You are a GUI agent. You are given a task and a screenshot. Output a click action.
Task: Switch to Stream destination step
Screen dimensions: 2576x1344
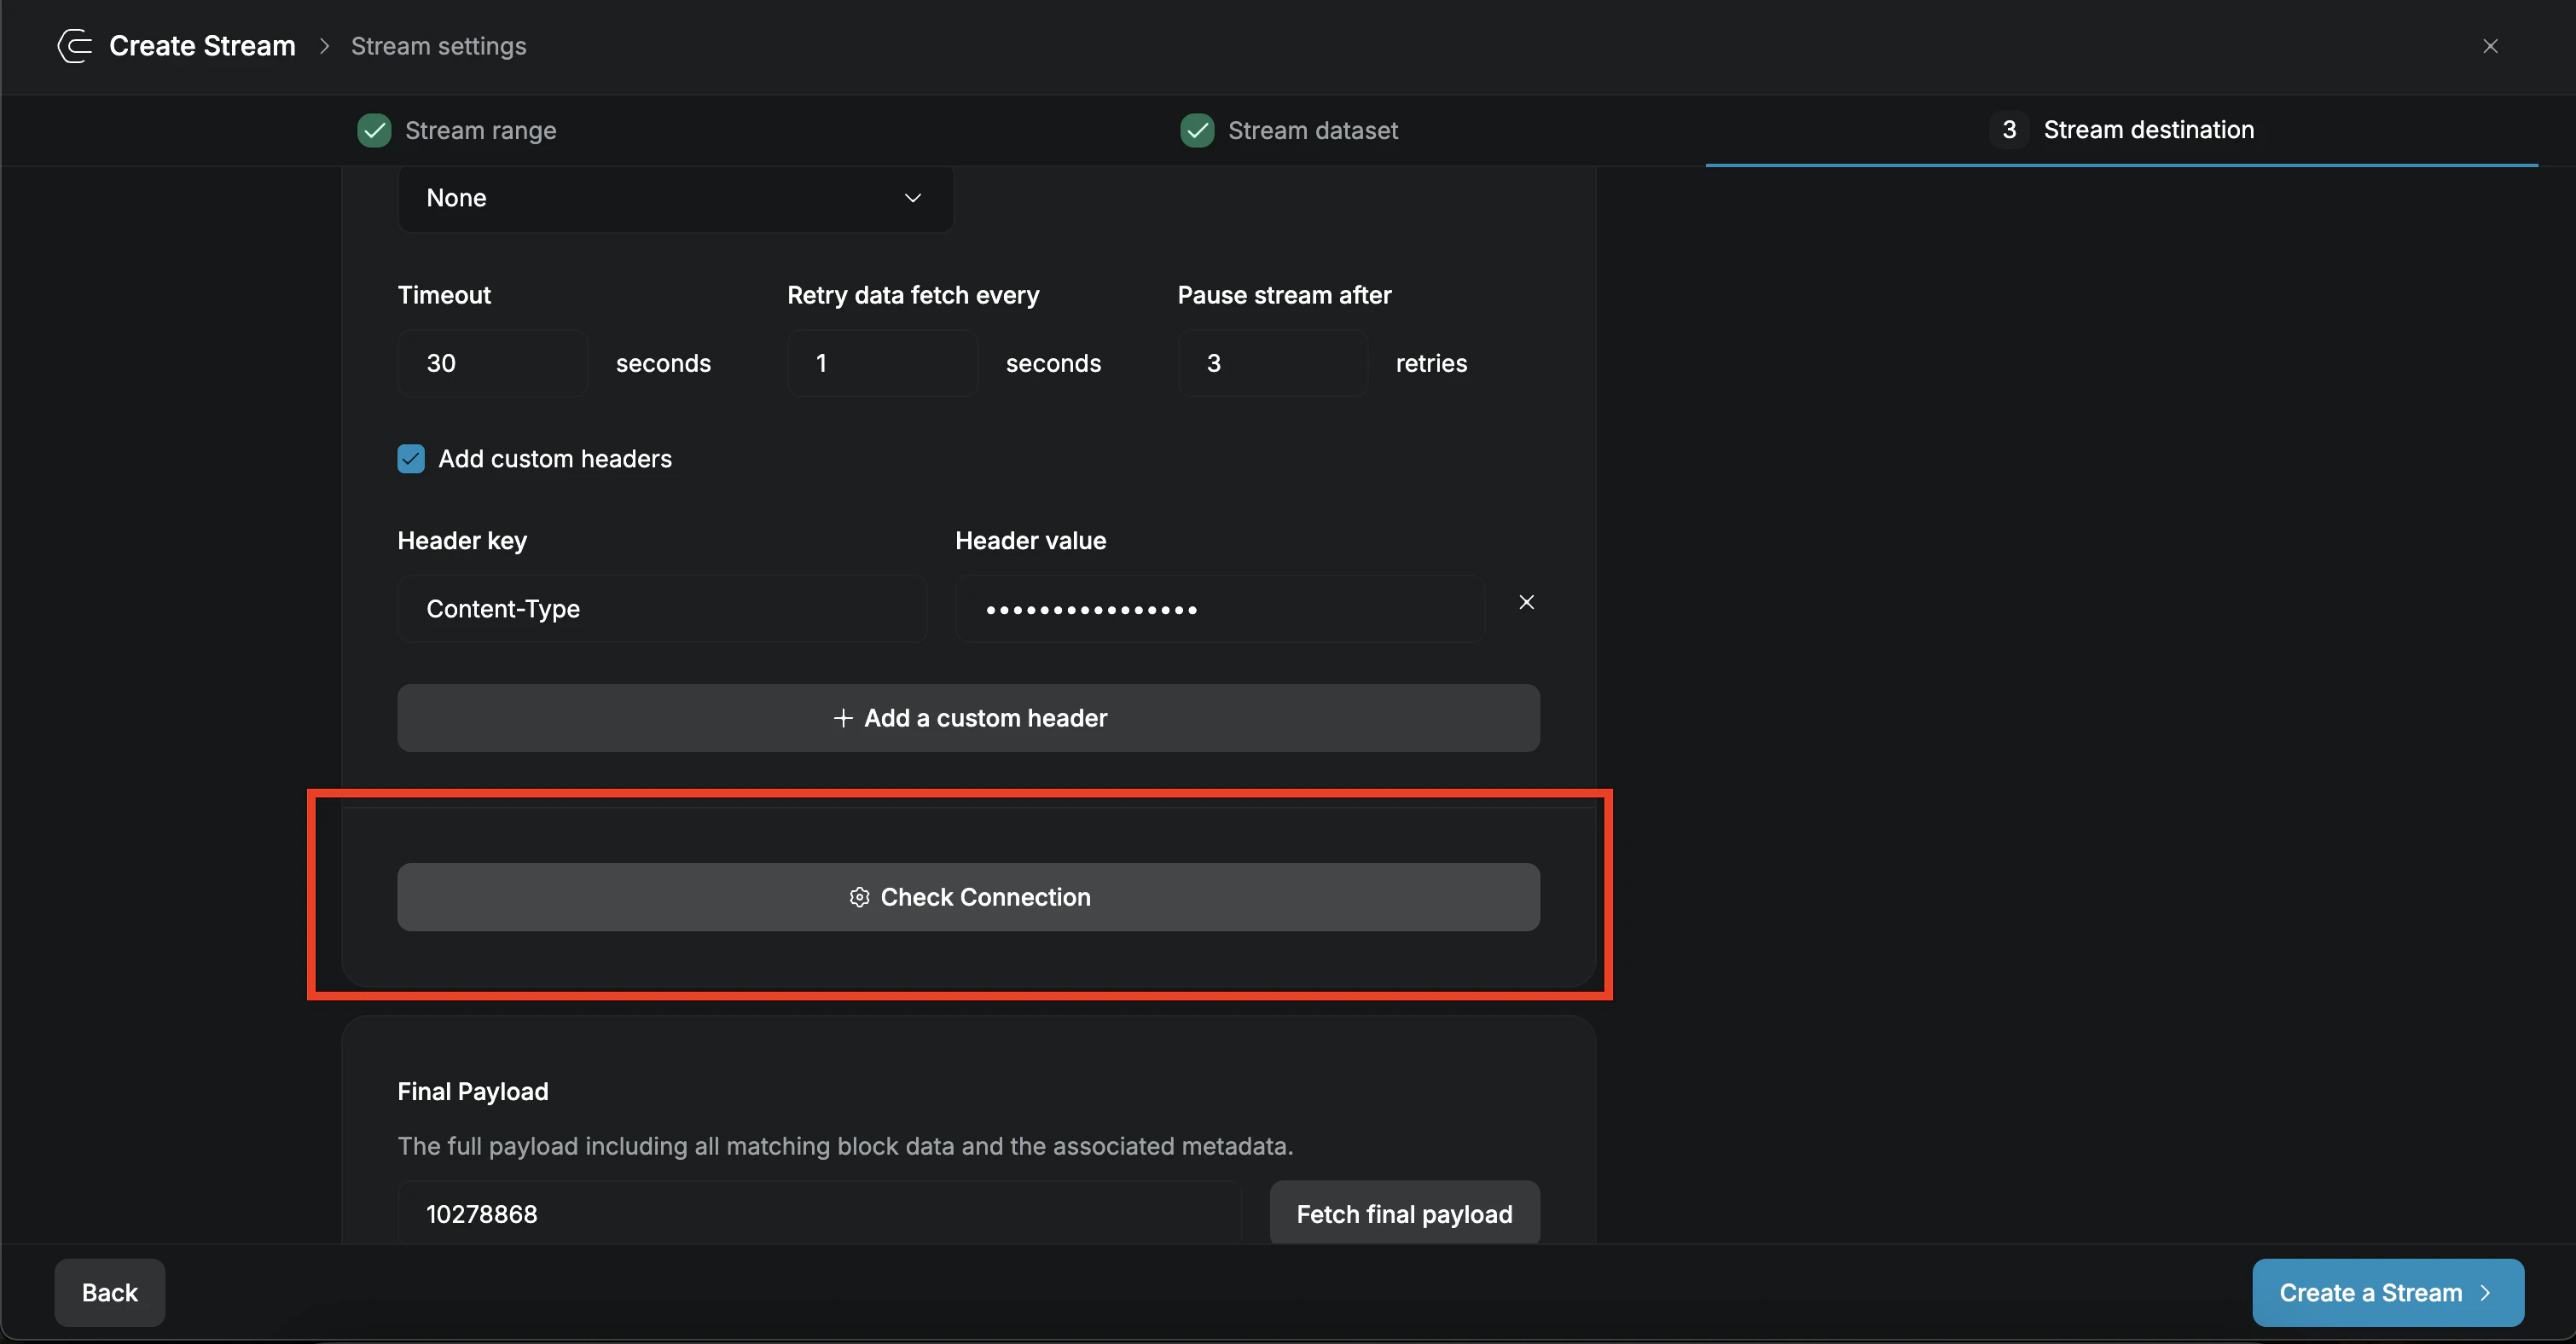tap(2148, 129)
